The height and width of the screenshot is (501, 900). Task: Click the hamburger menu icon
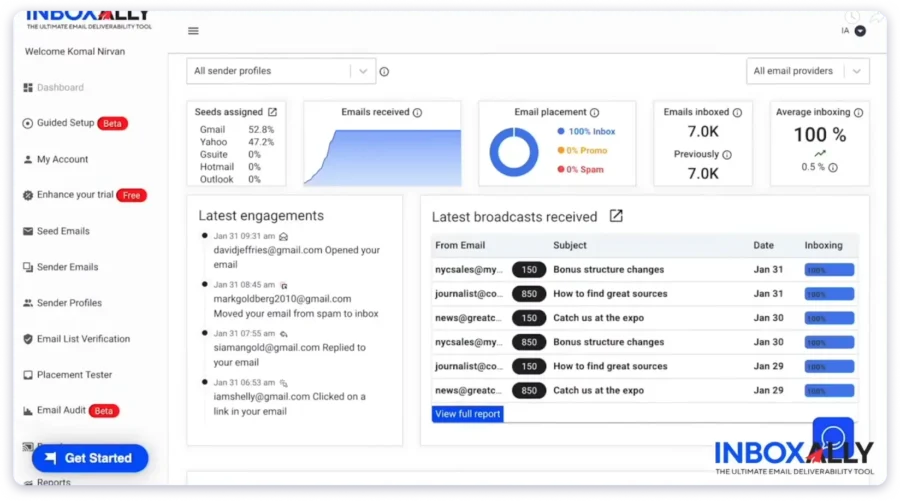click(193, 31)
